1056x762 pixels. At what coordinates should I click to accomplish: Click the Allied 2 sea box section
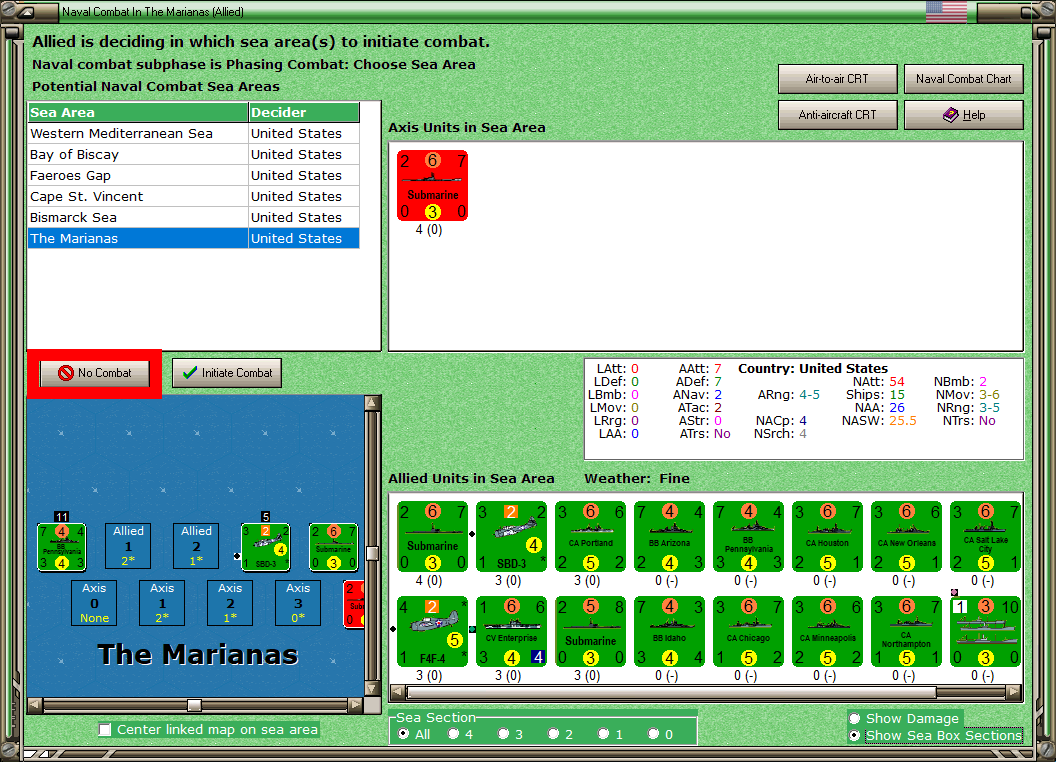[x=196, y=546]
